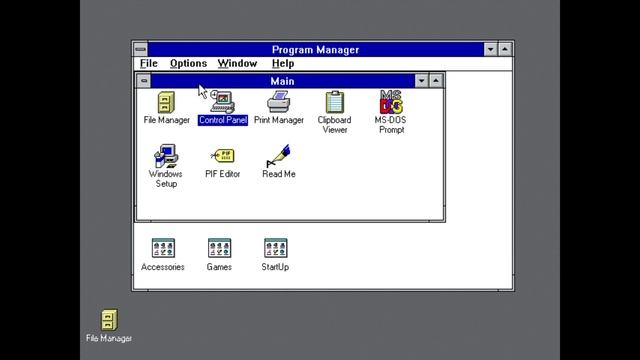Open the Help menu
The image size is (640, 360).
click(283, 64)
